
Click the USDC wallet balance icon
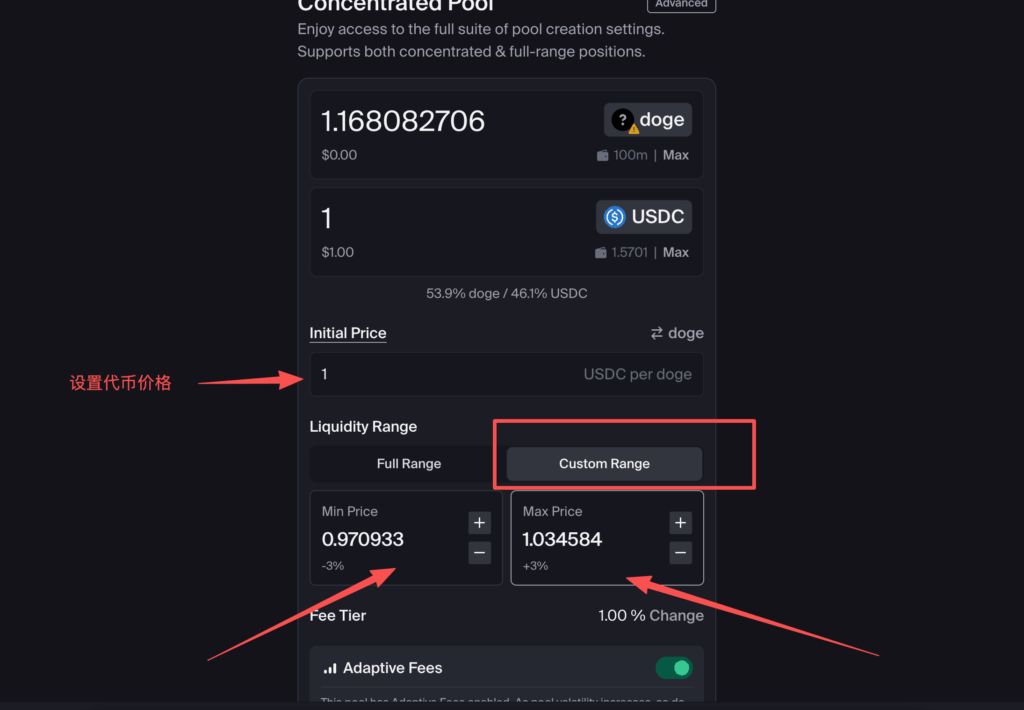pyautogui.click(x=602, y=253)
